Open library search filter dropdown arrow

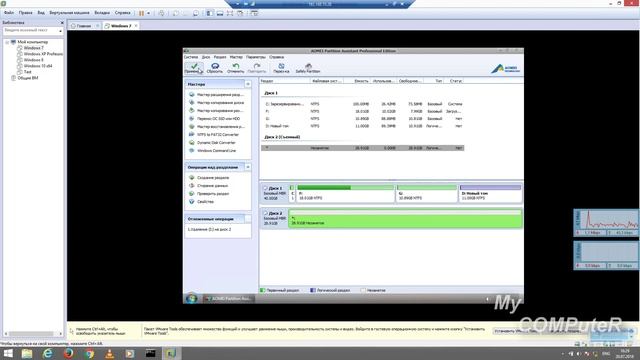pos(60,31)
